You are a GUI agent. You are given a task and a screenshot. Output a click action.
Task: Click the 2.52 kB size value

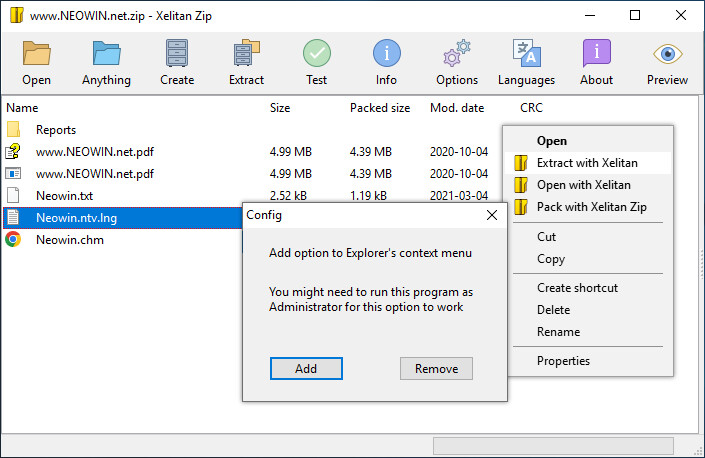click(288, 196)
